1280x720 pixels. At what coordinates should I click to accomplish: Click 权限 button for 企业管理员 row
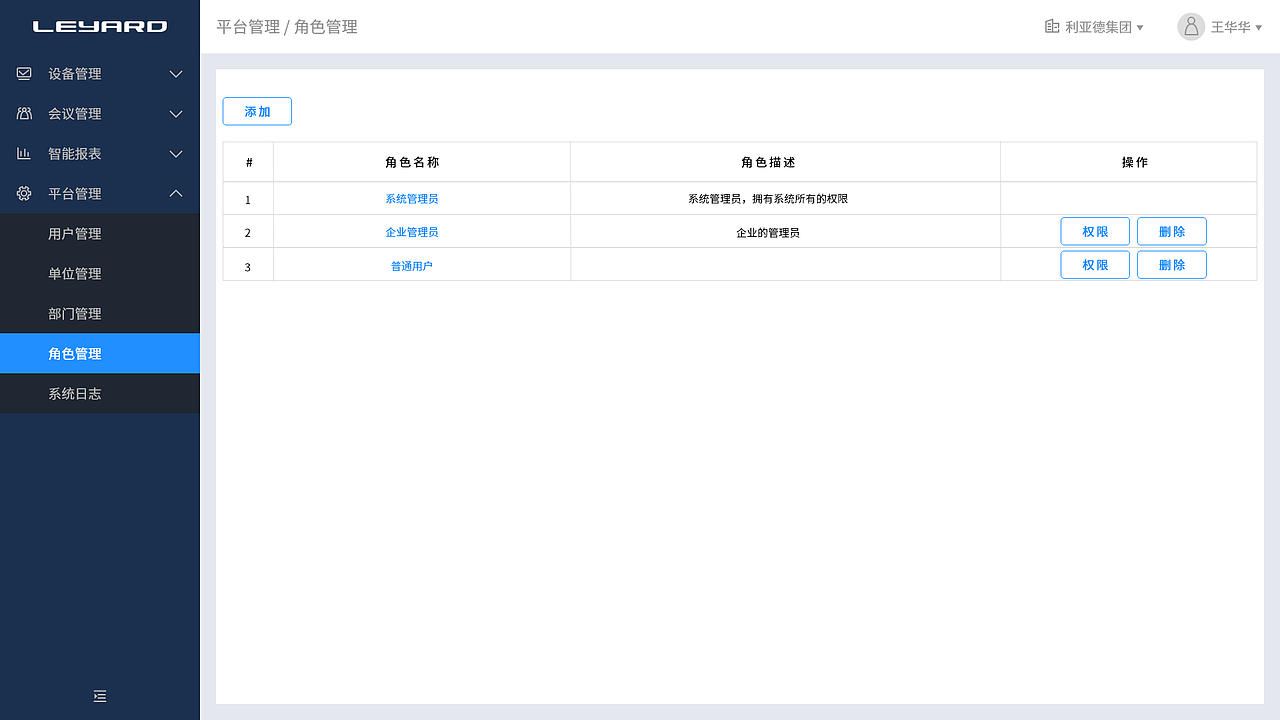[1095, 231]
